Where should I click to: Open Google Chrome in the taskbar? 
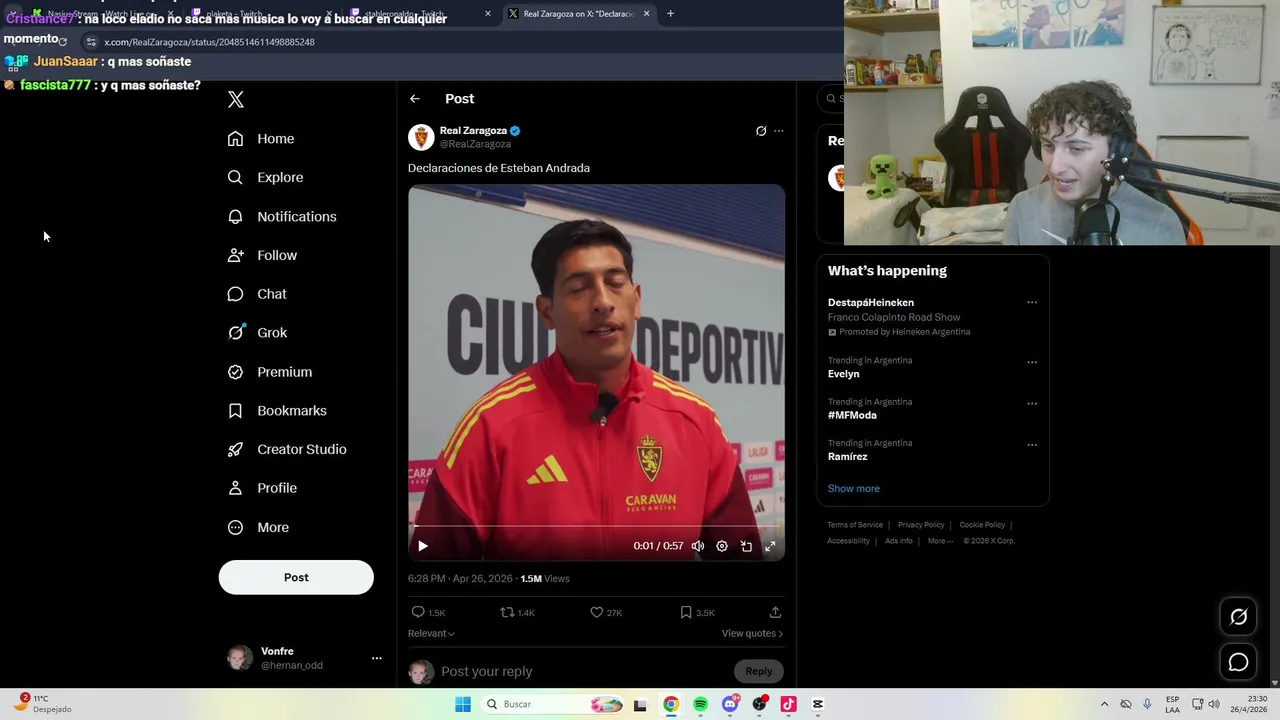click(671, 704)
